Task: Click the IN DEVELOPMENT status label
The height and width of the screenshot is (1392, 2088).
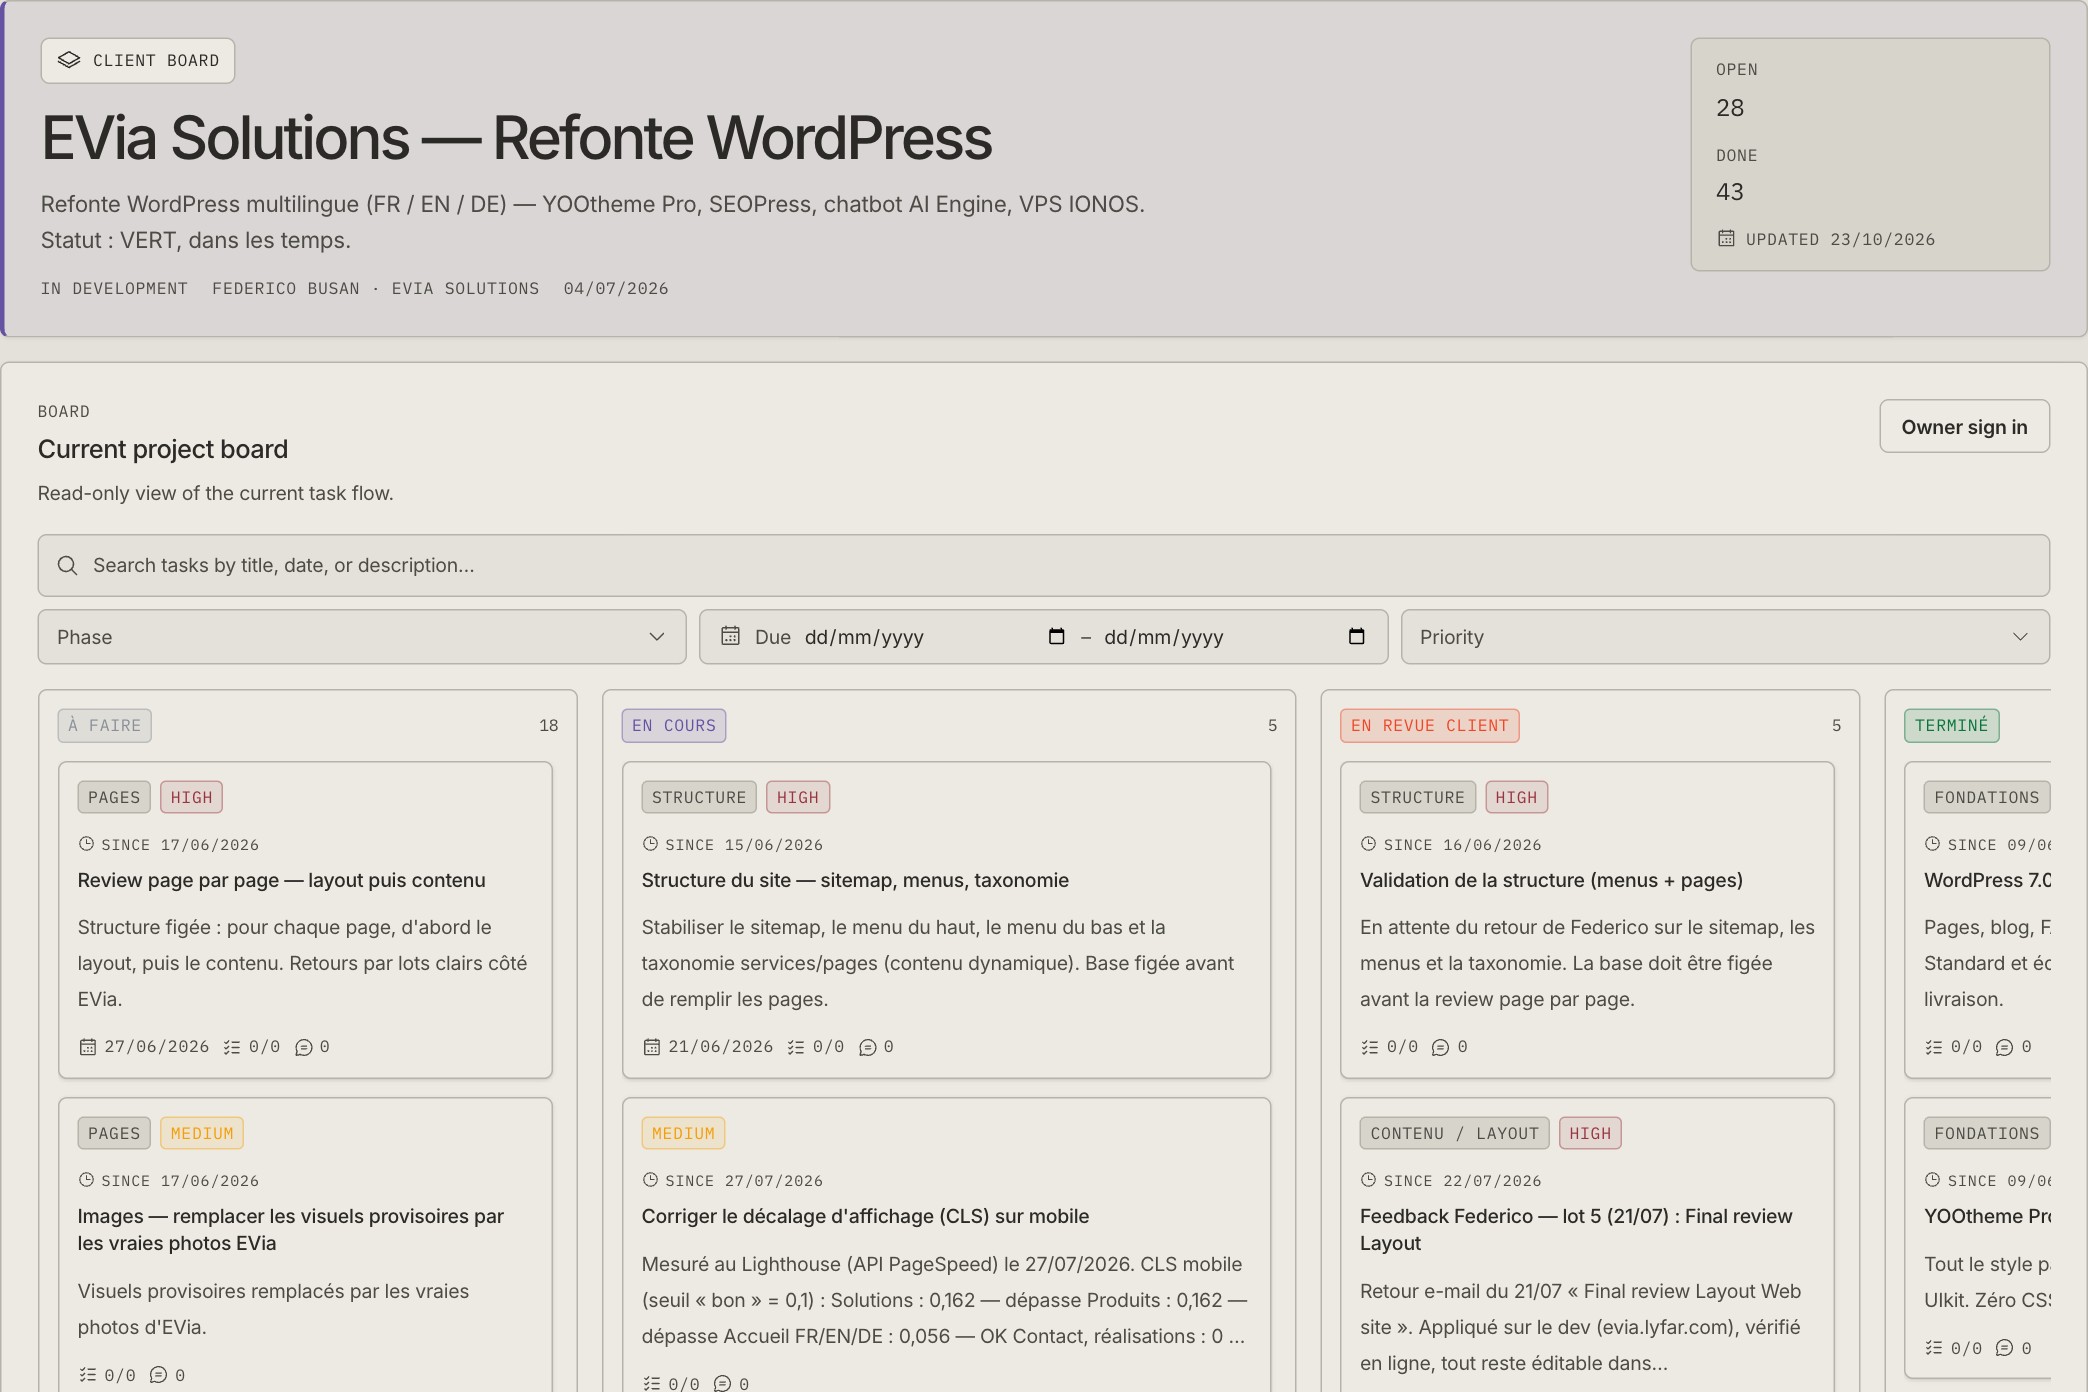Action: [114, 288]
